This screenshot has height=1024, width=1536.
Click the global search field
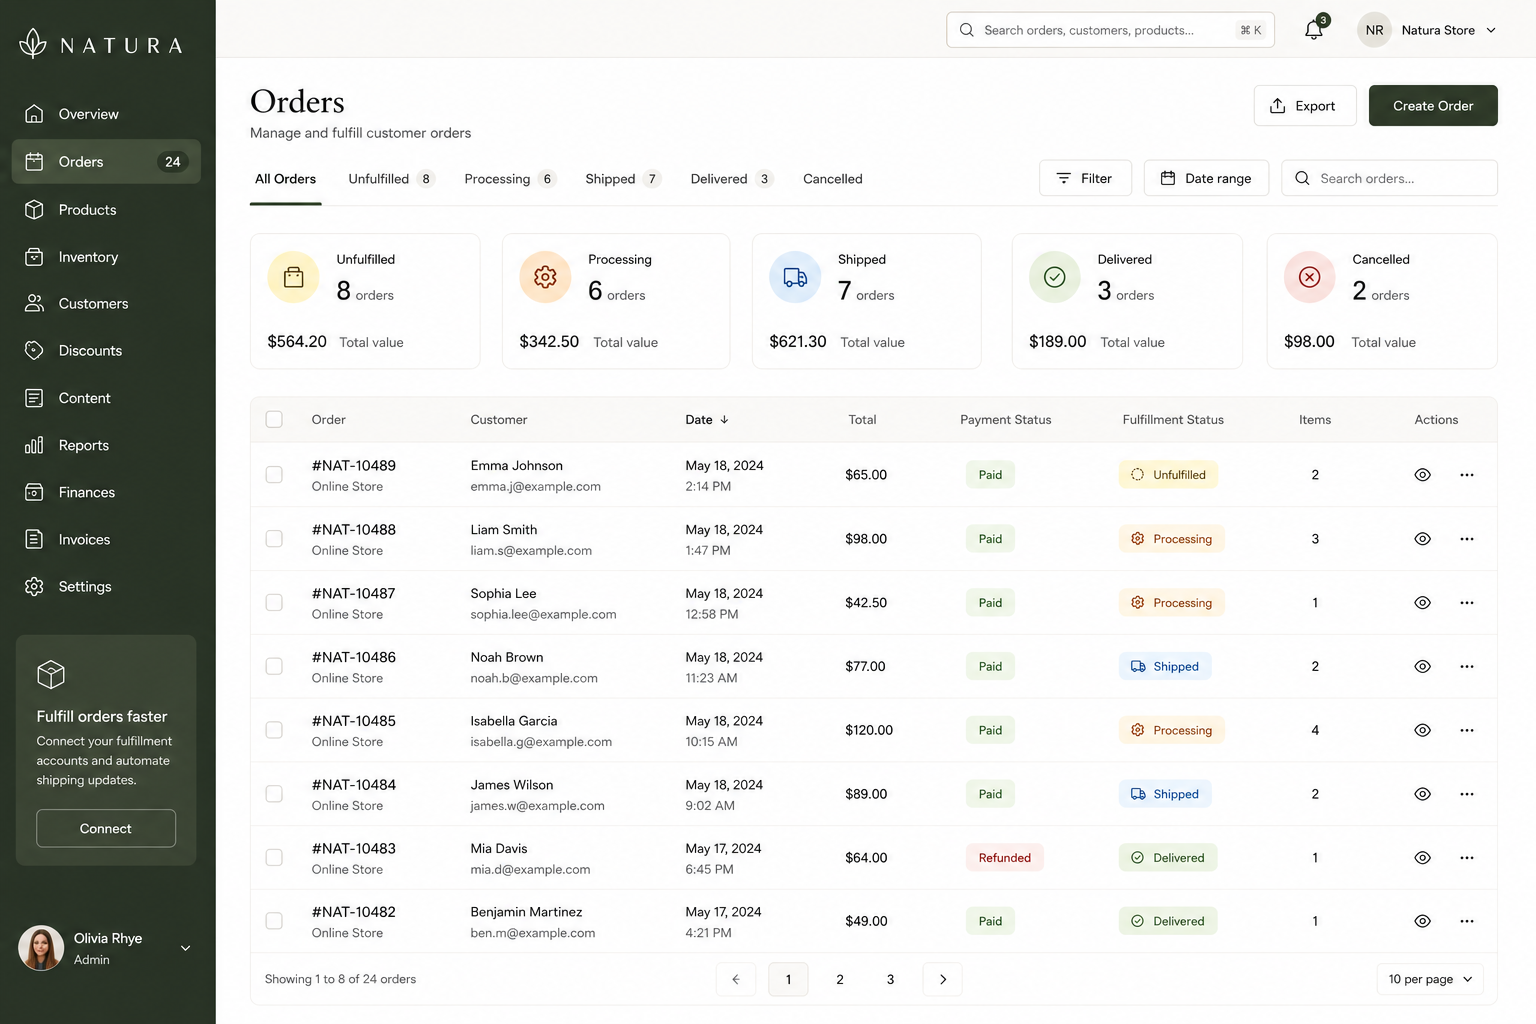1110,30
